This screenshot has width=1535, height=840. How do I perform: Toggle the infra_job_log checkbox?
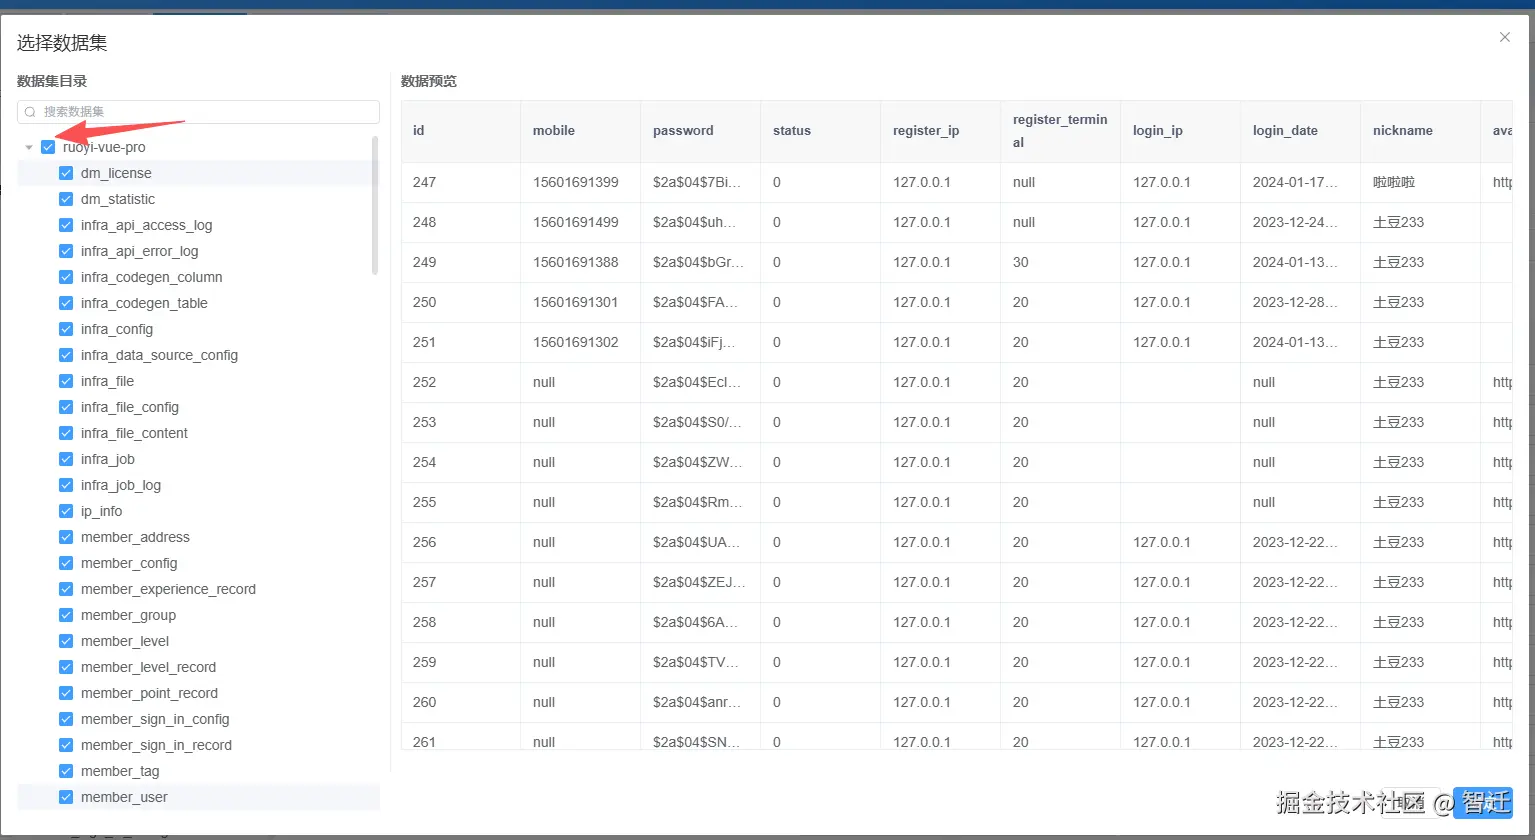point(66,485)
